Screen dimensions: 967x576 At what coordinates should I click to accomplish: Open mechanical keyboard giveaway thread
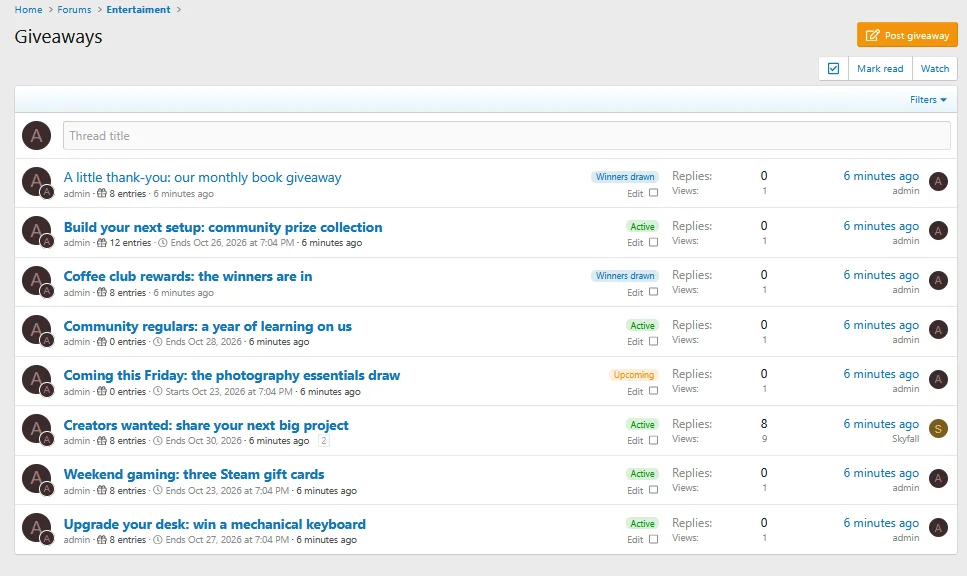pyautogui.click(x=215, y=524)
